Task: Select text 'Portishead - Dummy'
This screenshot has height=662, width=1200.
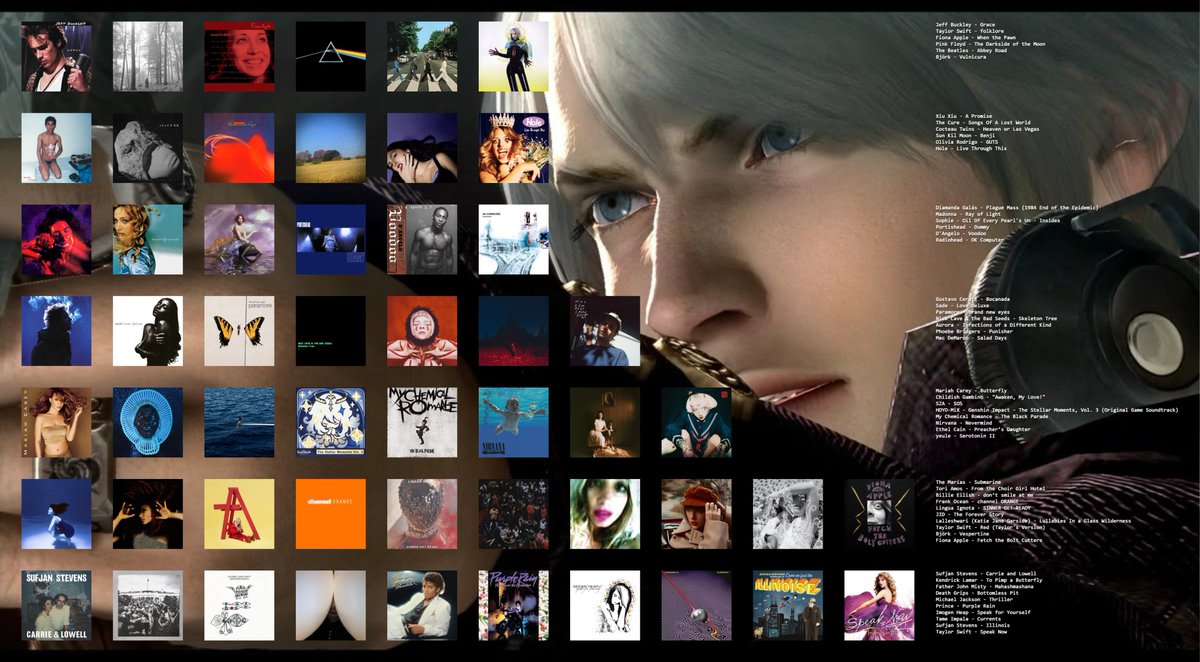Action: tap(962, 225)
